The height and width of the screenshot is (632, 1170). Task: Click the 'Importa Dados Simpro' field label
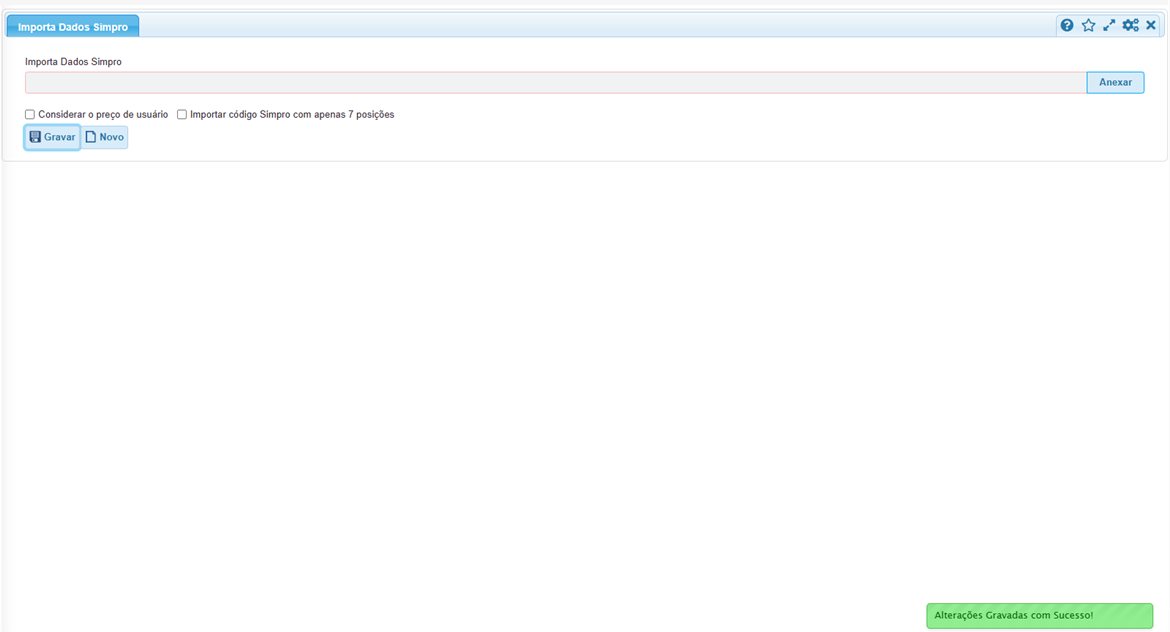(x=73, y=62)
